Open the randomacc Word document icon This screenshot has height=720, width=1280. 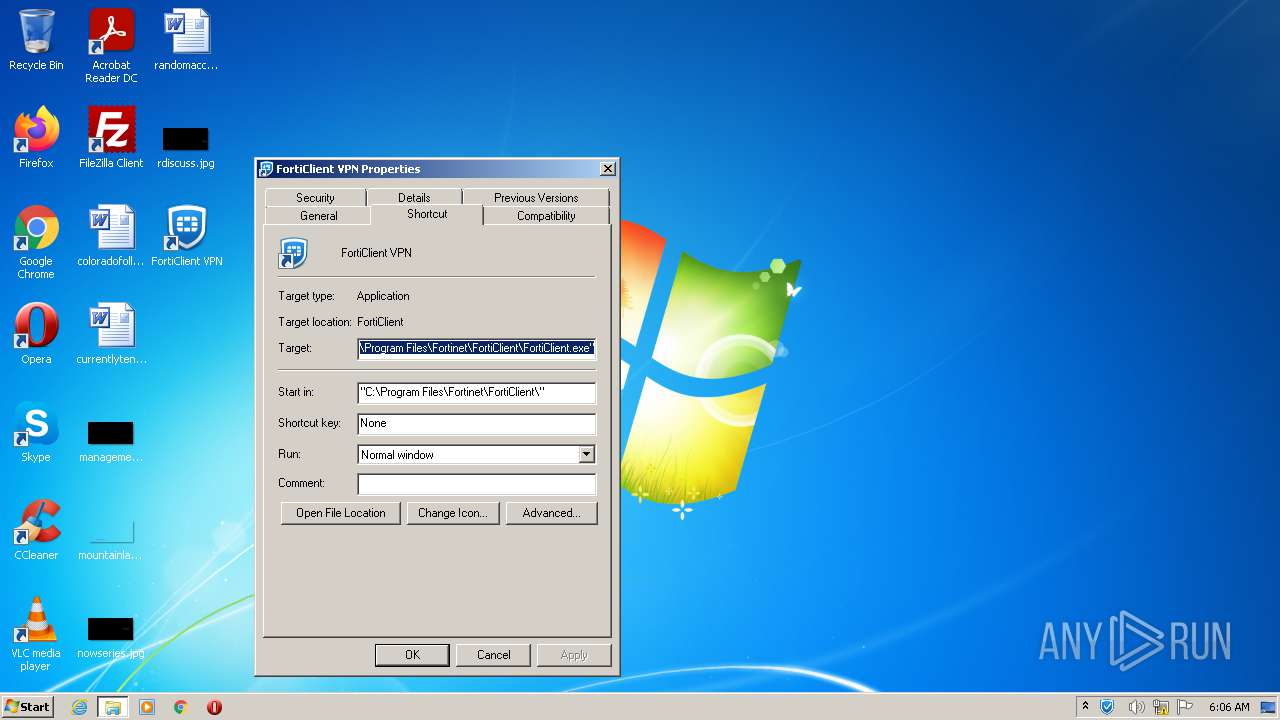pyautogui.click(x=186, y=40)
